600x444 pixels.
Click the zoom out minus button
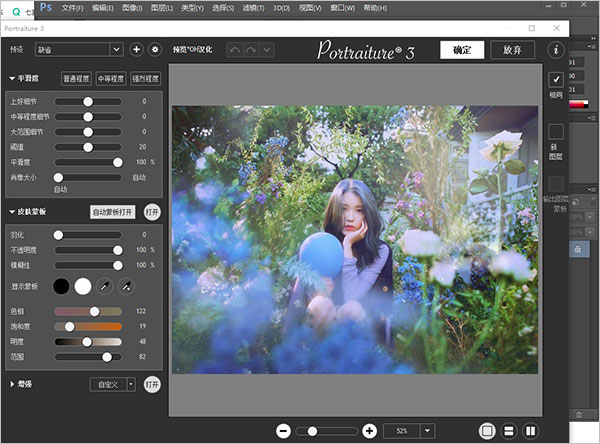283,430
